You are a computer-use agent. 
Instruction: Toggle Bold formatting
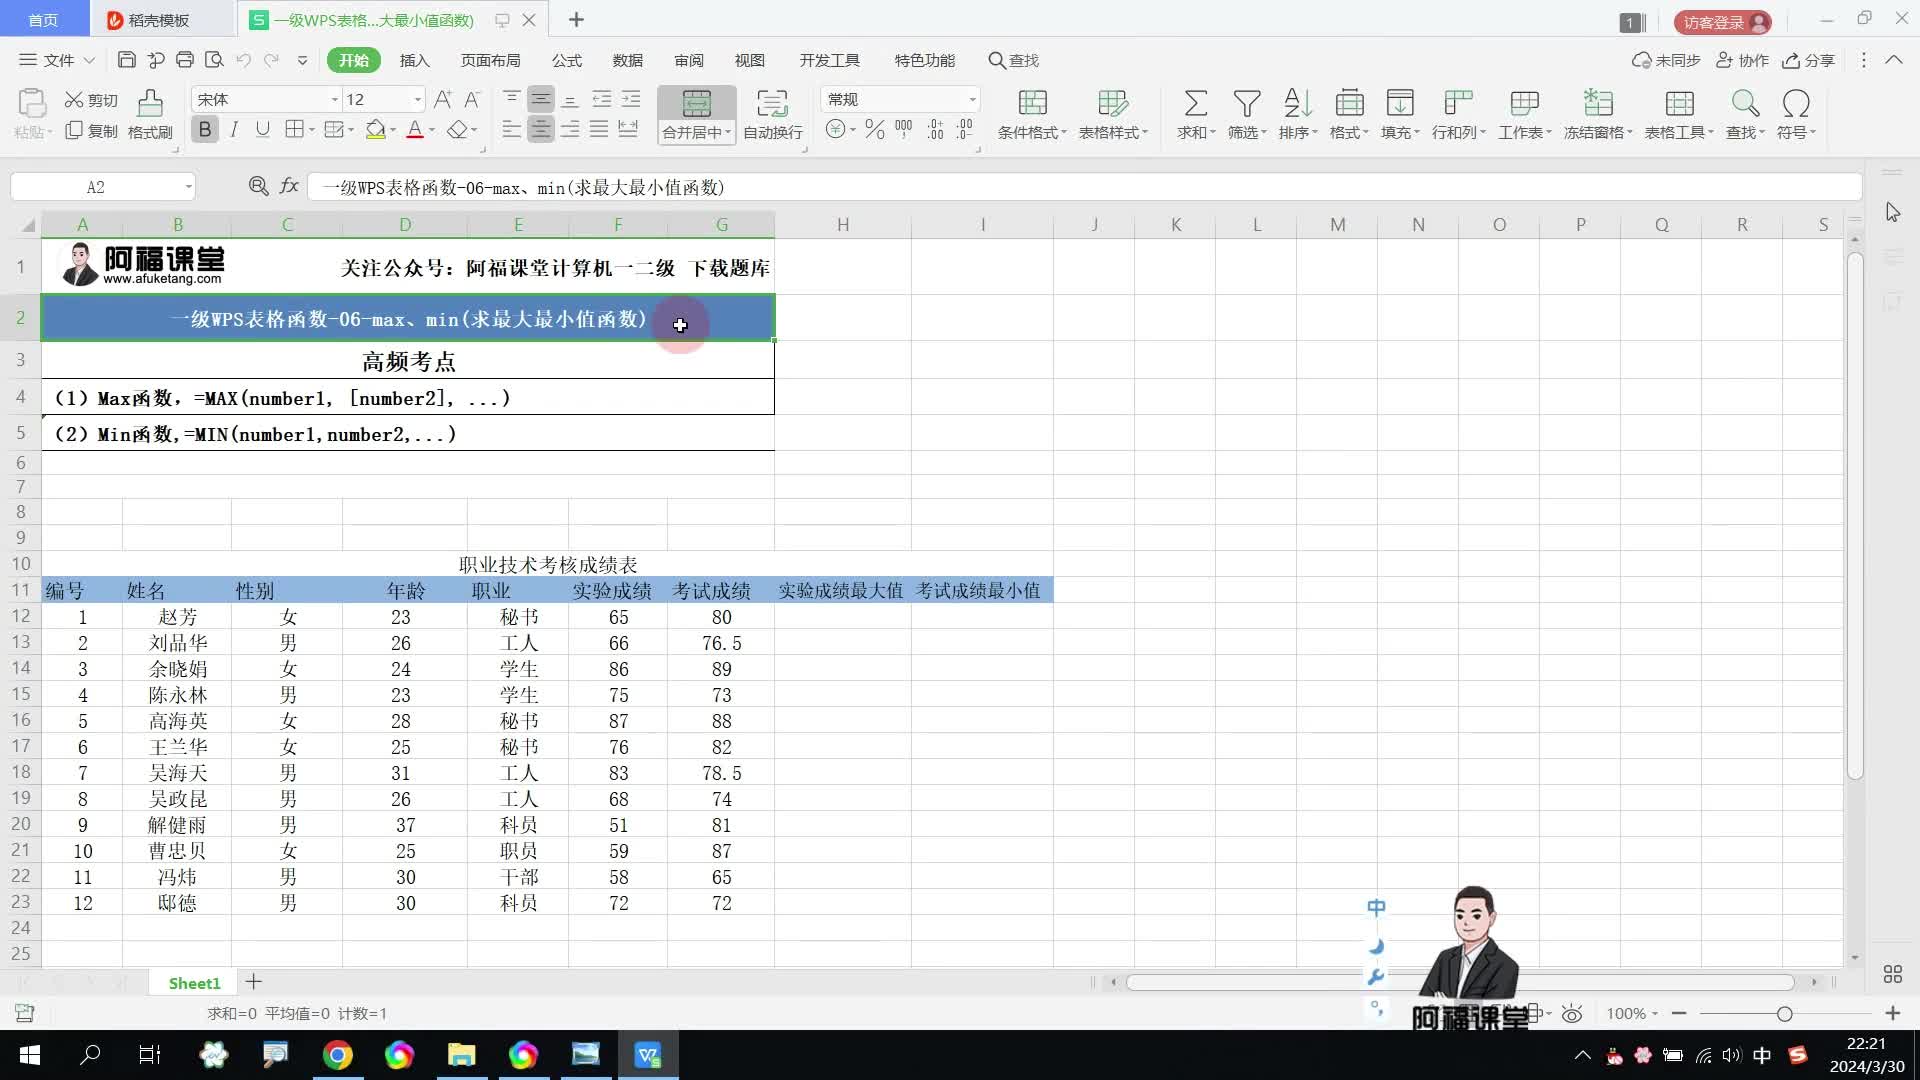pyautogui.click(x=205, y=130)
